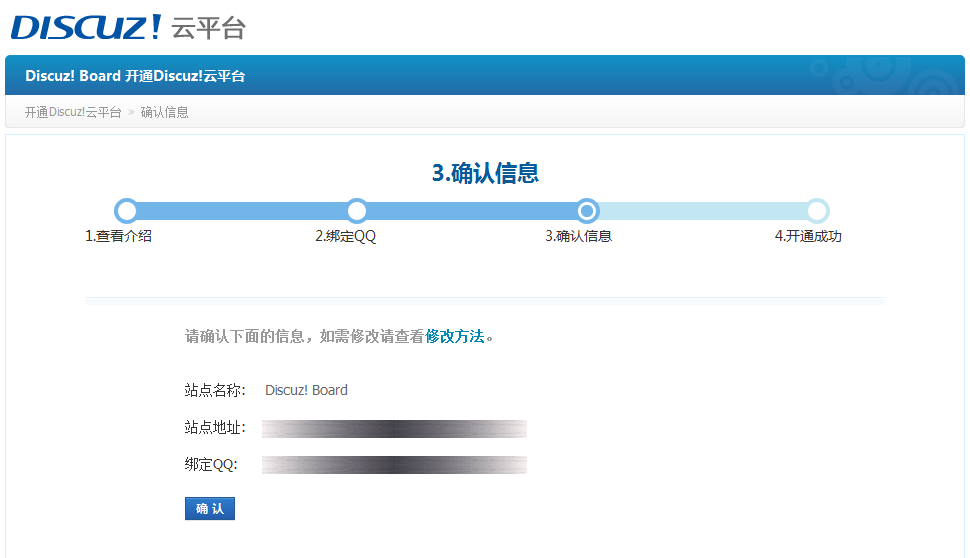
Task: Click the blurred 绑定QQ value
Action: tap(394, 465)
